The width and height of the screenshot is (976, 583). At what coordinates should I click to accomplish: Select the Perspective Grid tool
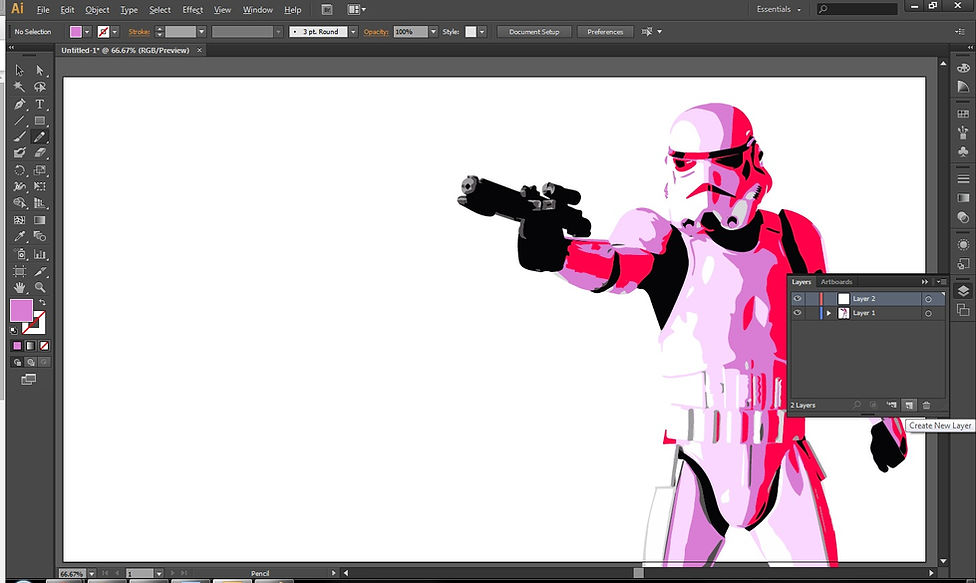40,203
